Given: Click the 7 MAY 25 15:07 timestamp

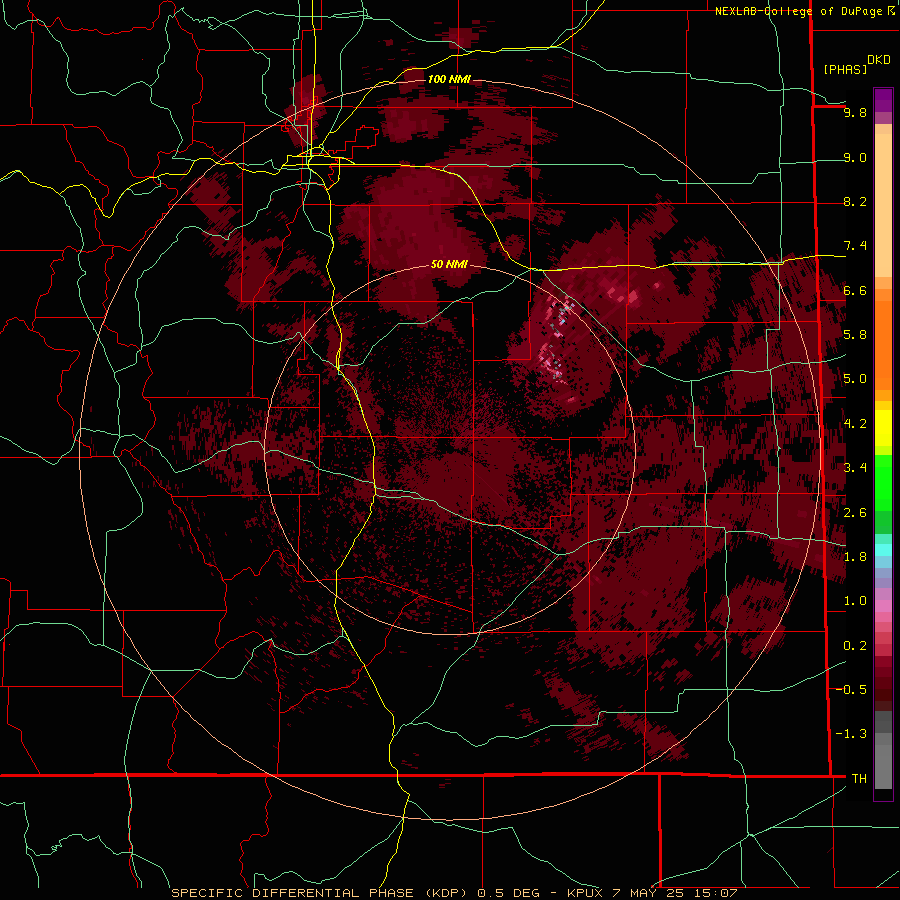Looking at the screenshot, I should [675, 893].
